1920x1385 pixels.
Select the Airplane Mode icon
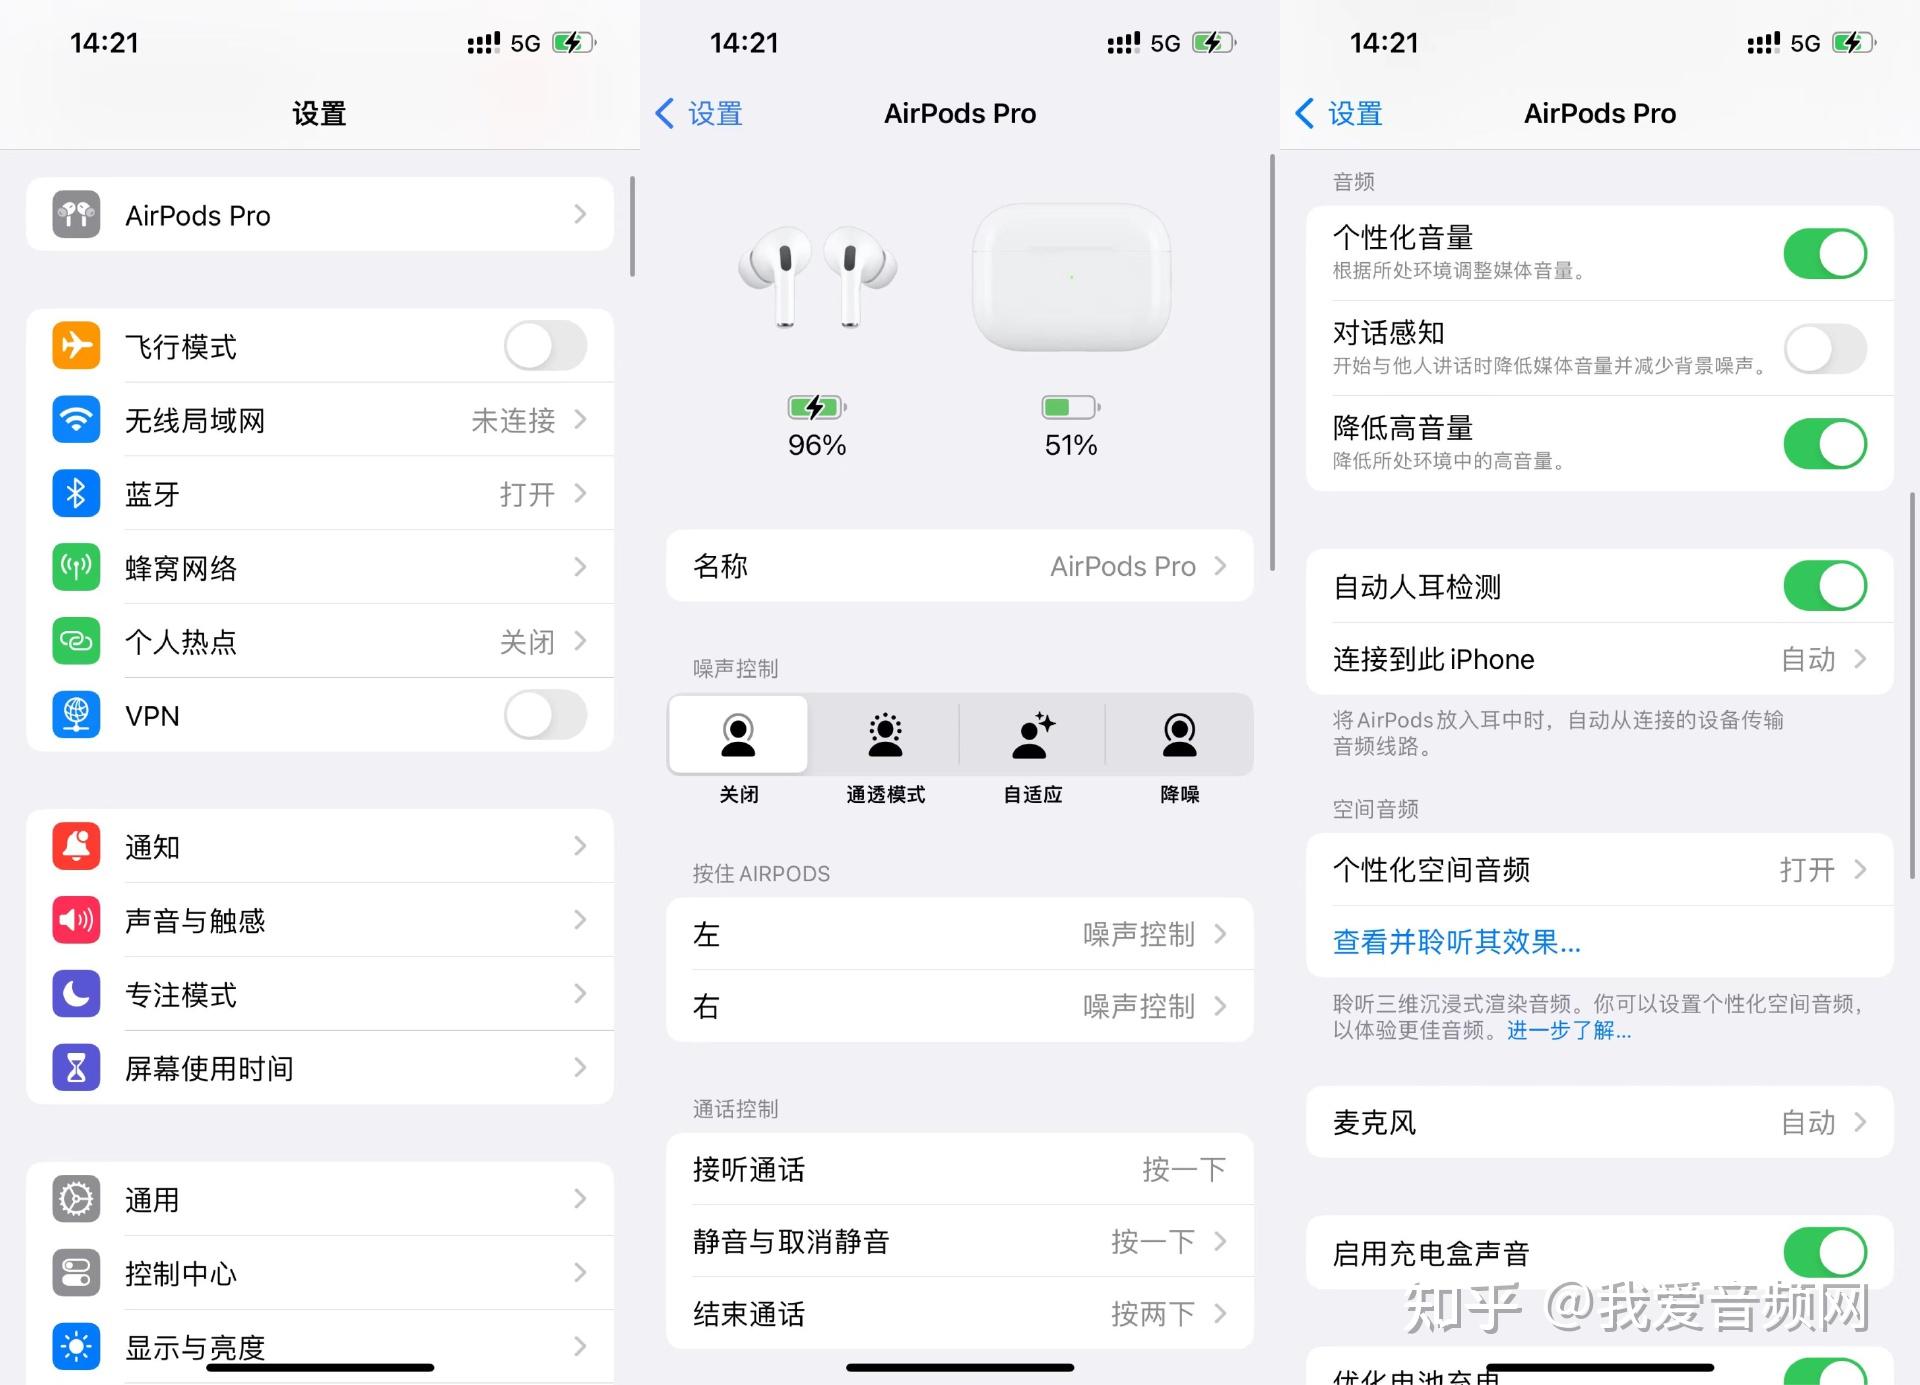coord(75,346)
